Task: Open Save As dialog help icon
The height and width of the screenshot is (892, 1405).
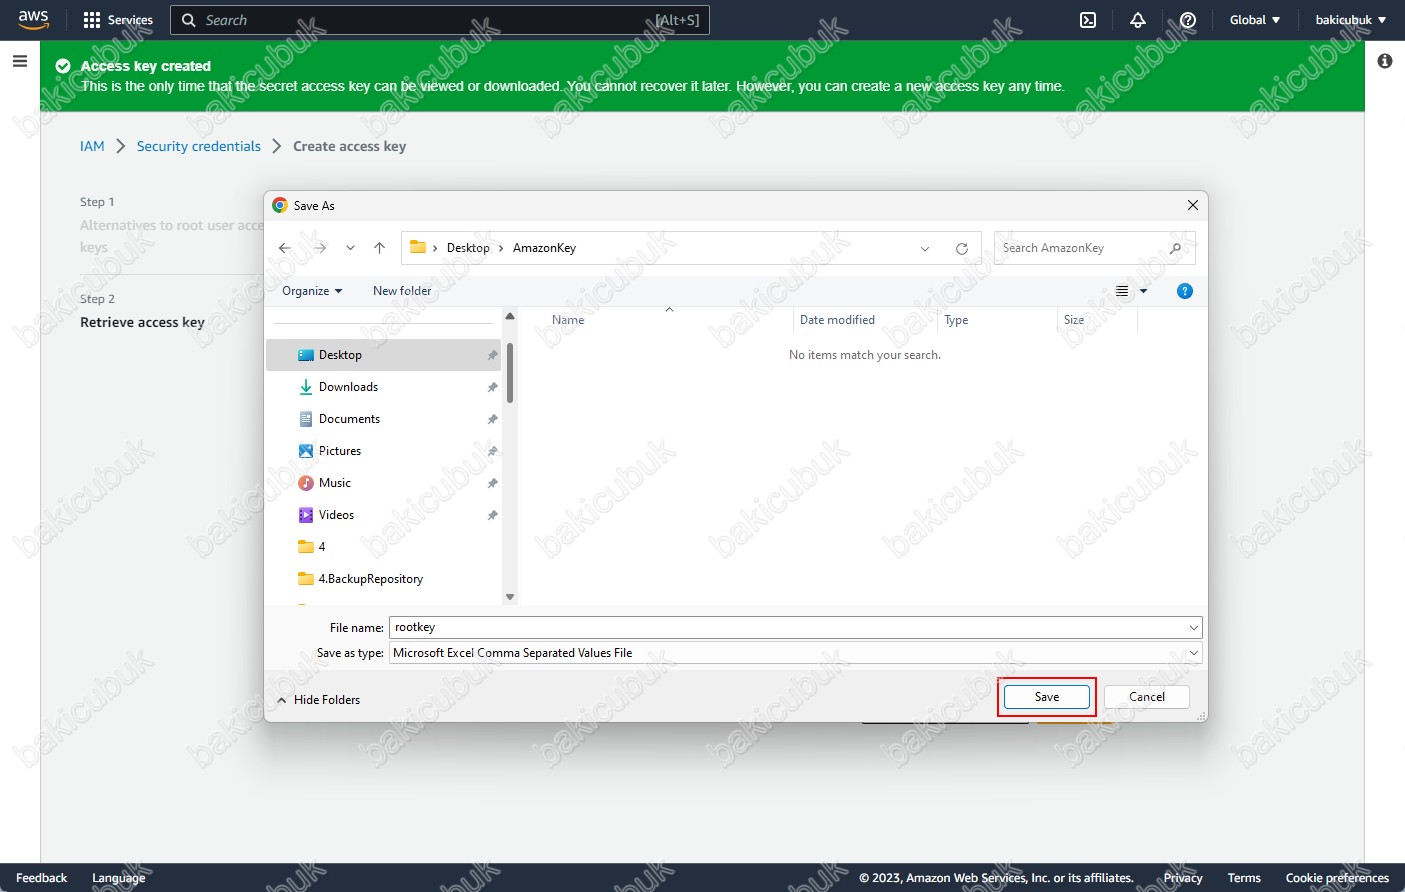Action: click(x=1185, y=291)
